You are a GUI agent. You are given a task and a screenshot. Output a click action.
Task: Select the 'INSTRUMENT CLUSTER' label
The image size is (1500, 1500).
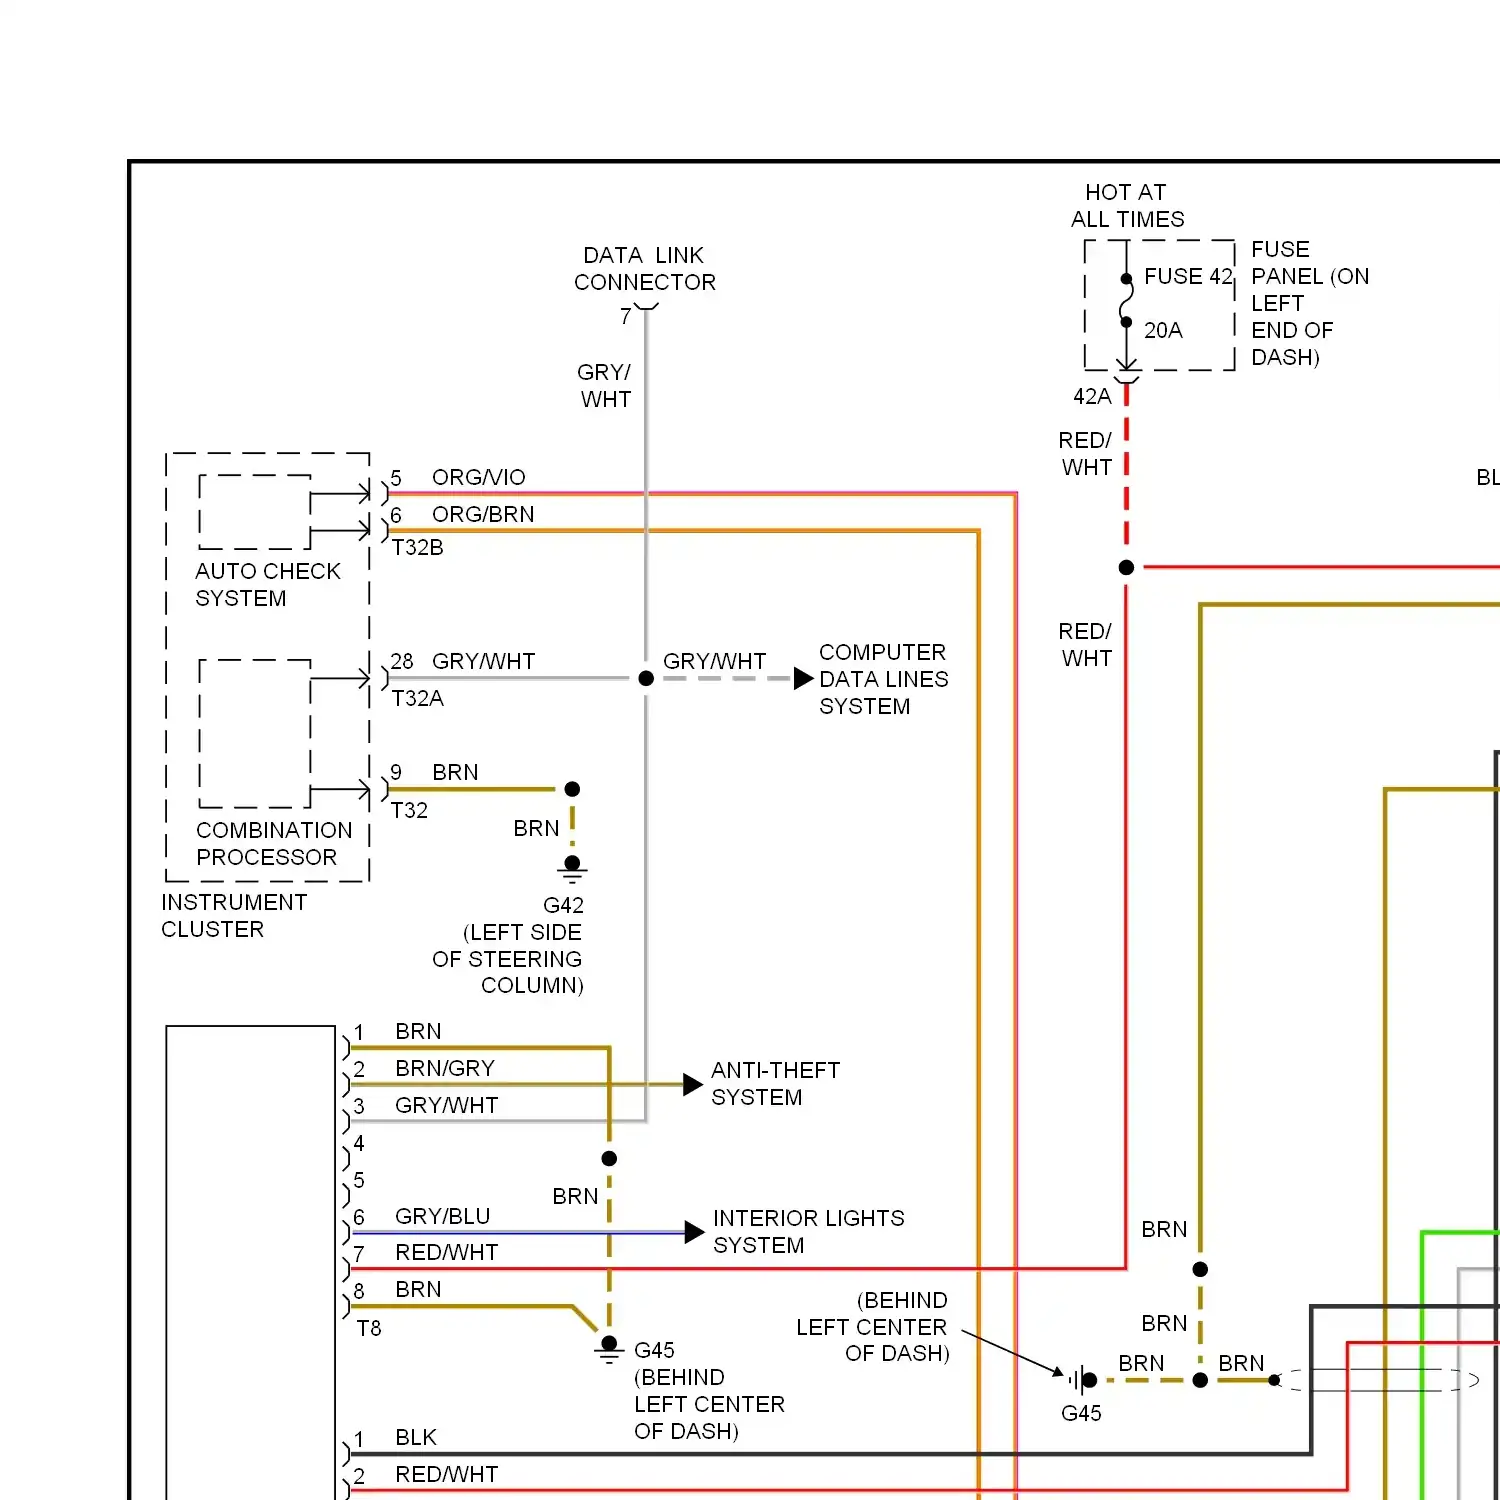point(234,916)
